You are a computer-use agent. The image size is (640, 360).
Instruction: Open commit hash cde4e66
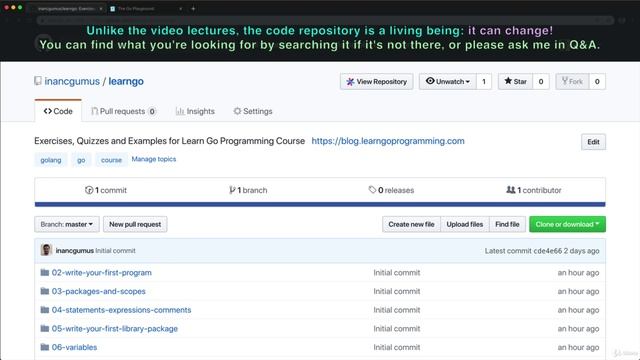pos(547,251)
